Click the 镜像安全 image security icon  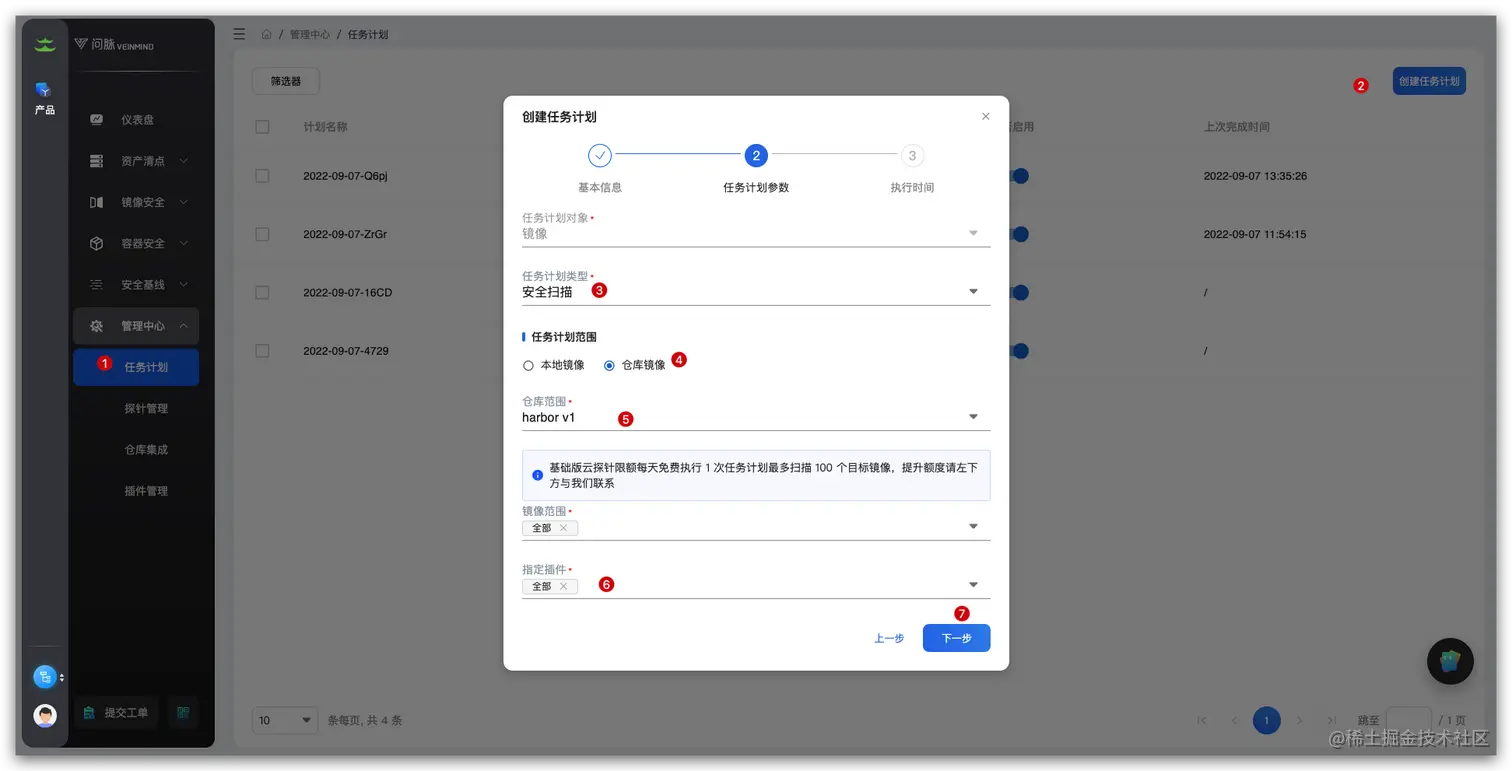(96, 202)
